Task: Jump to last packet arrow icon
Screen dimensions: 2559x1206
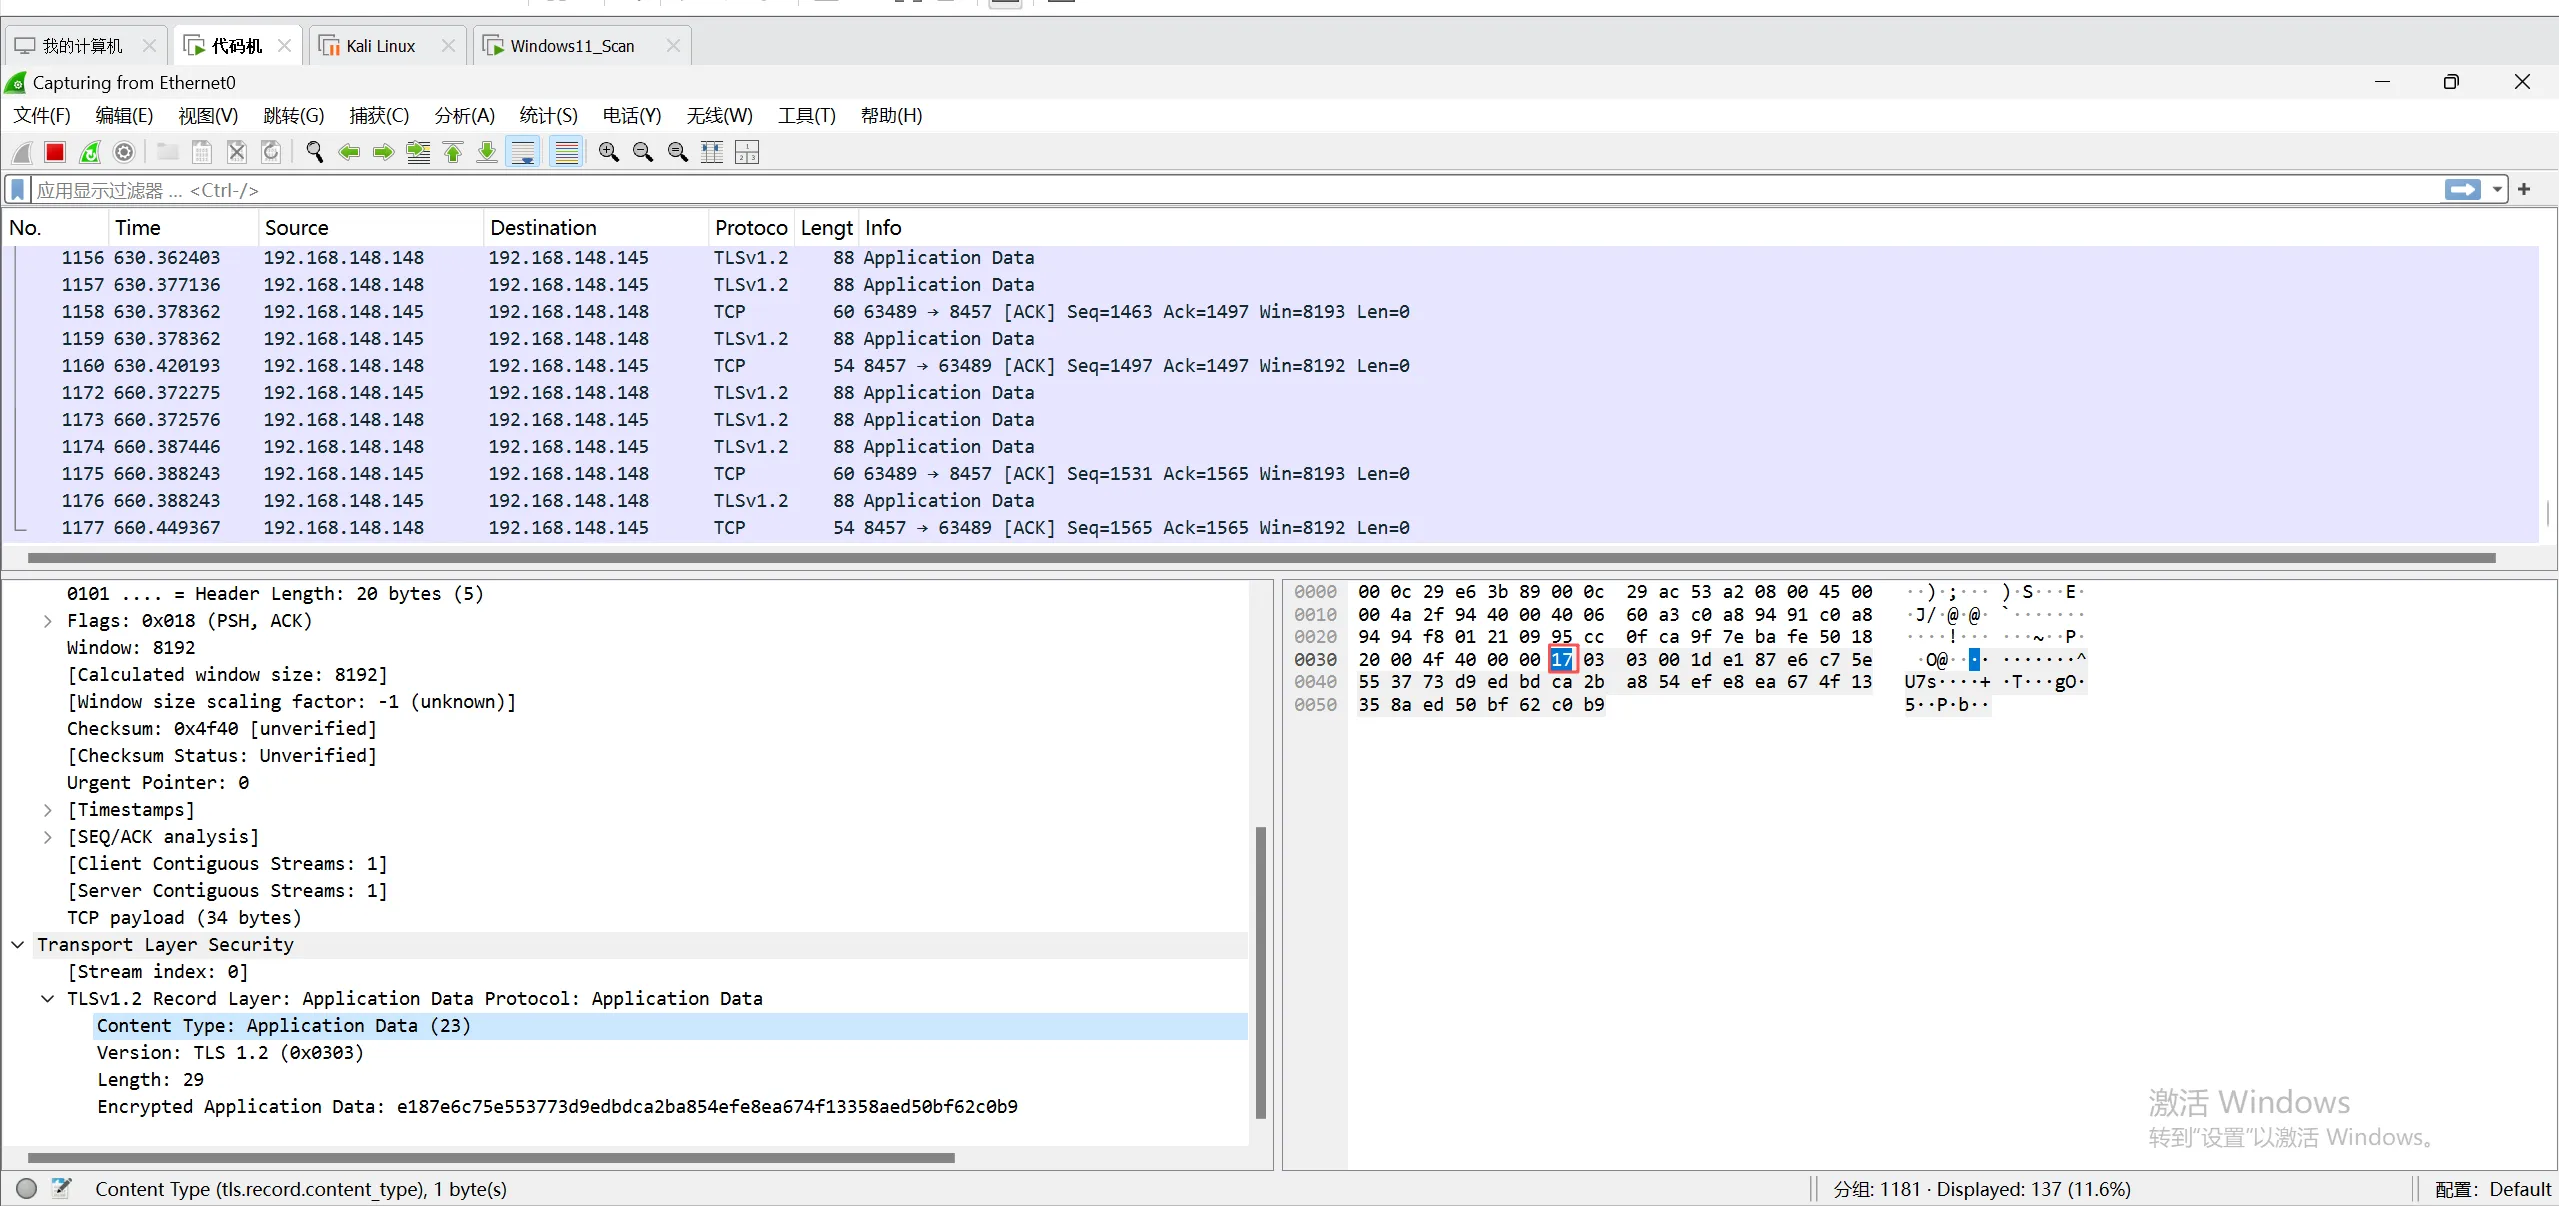Action: pos(487,152)
